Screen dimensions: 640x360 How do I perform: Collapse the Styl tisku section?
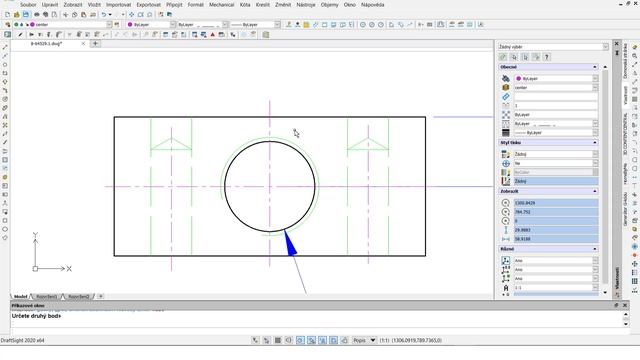595,143
